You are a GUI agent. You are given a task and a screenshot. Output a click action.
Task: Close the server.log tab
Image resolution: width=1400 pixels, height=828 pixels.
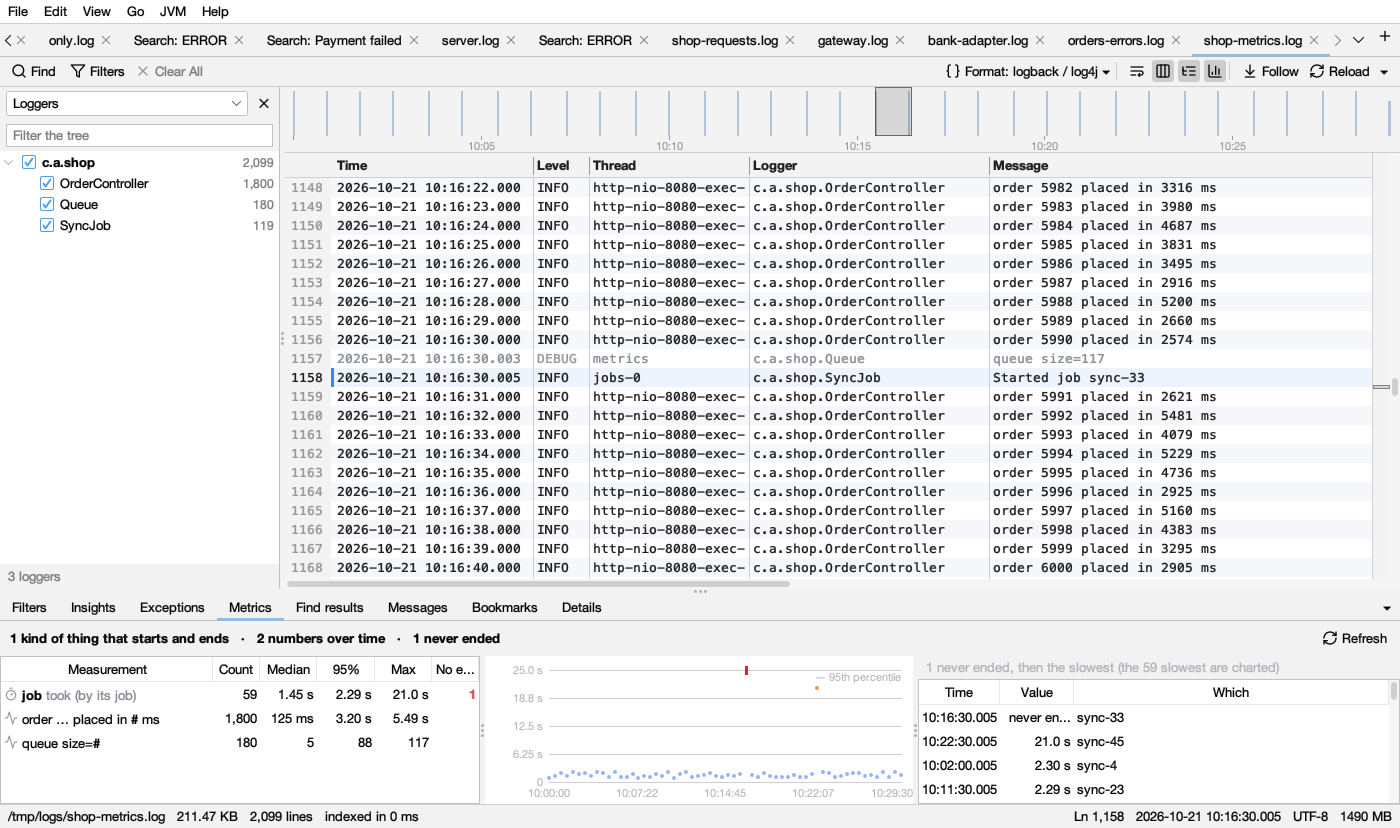click(x=511, y=41)
